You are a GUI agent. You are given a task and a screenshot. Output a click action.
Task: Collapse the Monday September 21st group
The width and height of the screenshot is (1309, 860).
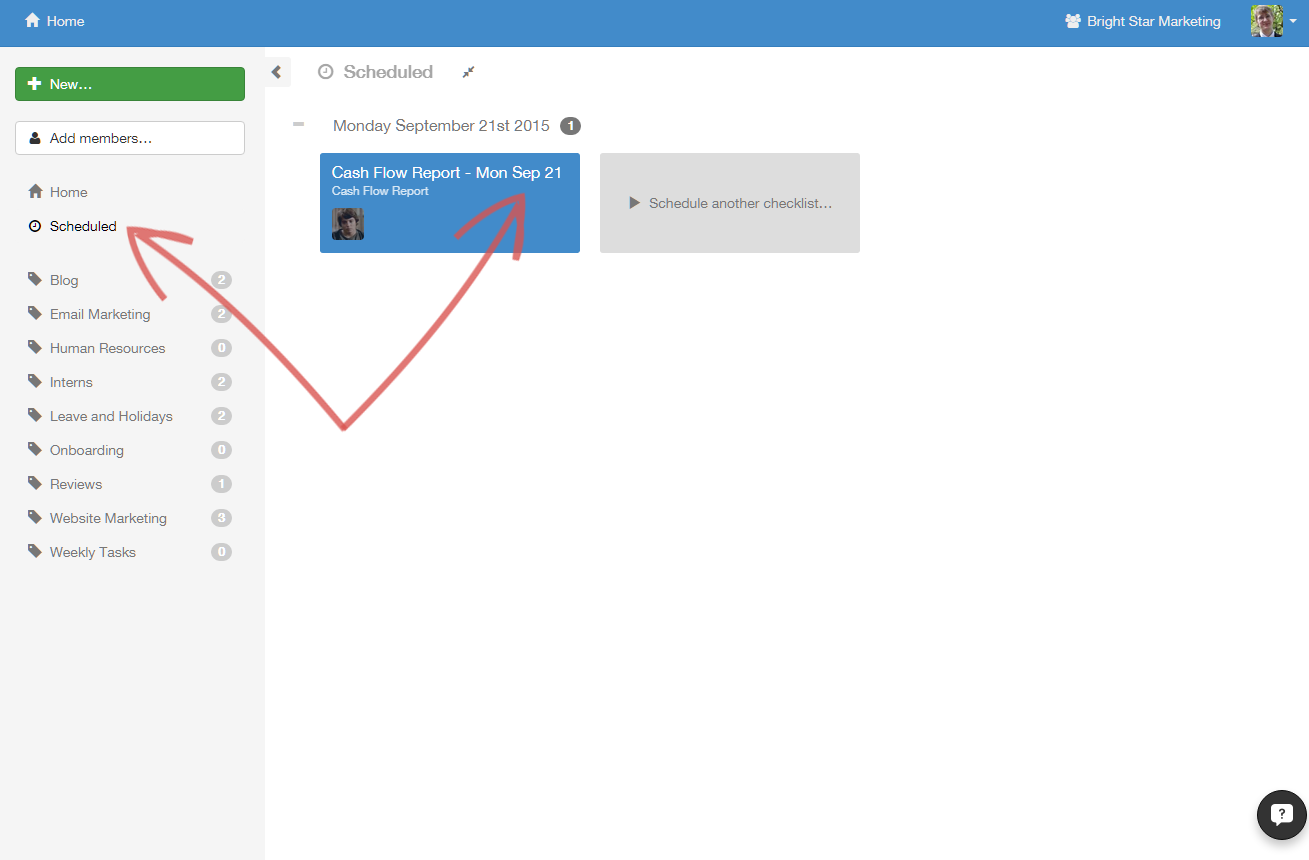point(298,125)
